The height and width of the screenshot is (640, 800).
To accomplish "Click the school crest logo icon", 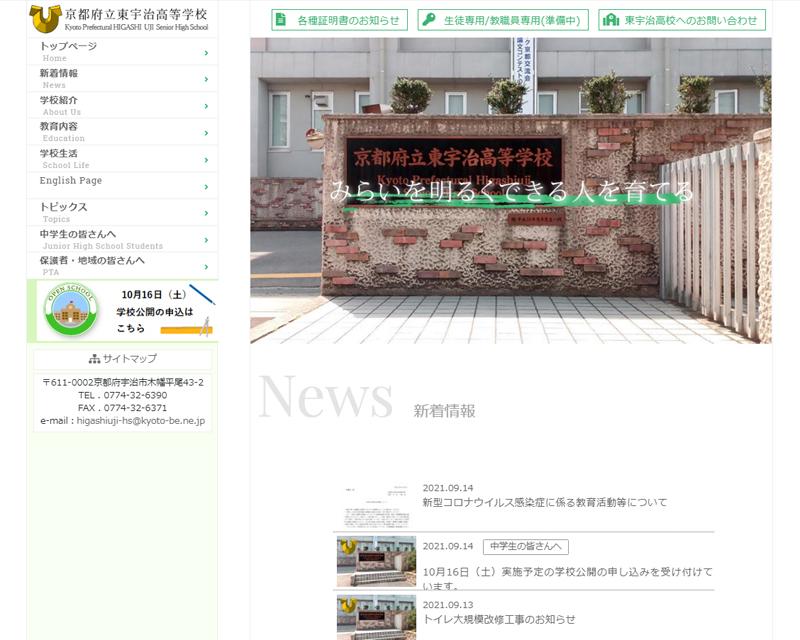I will click(45, 18).
